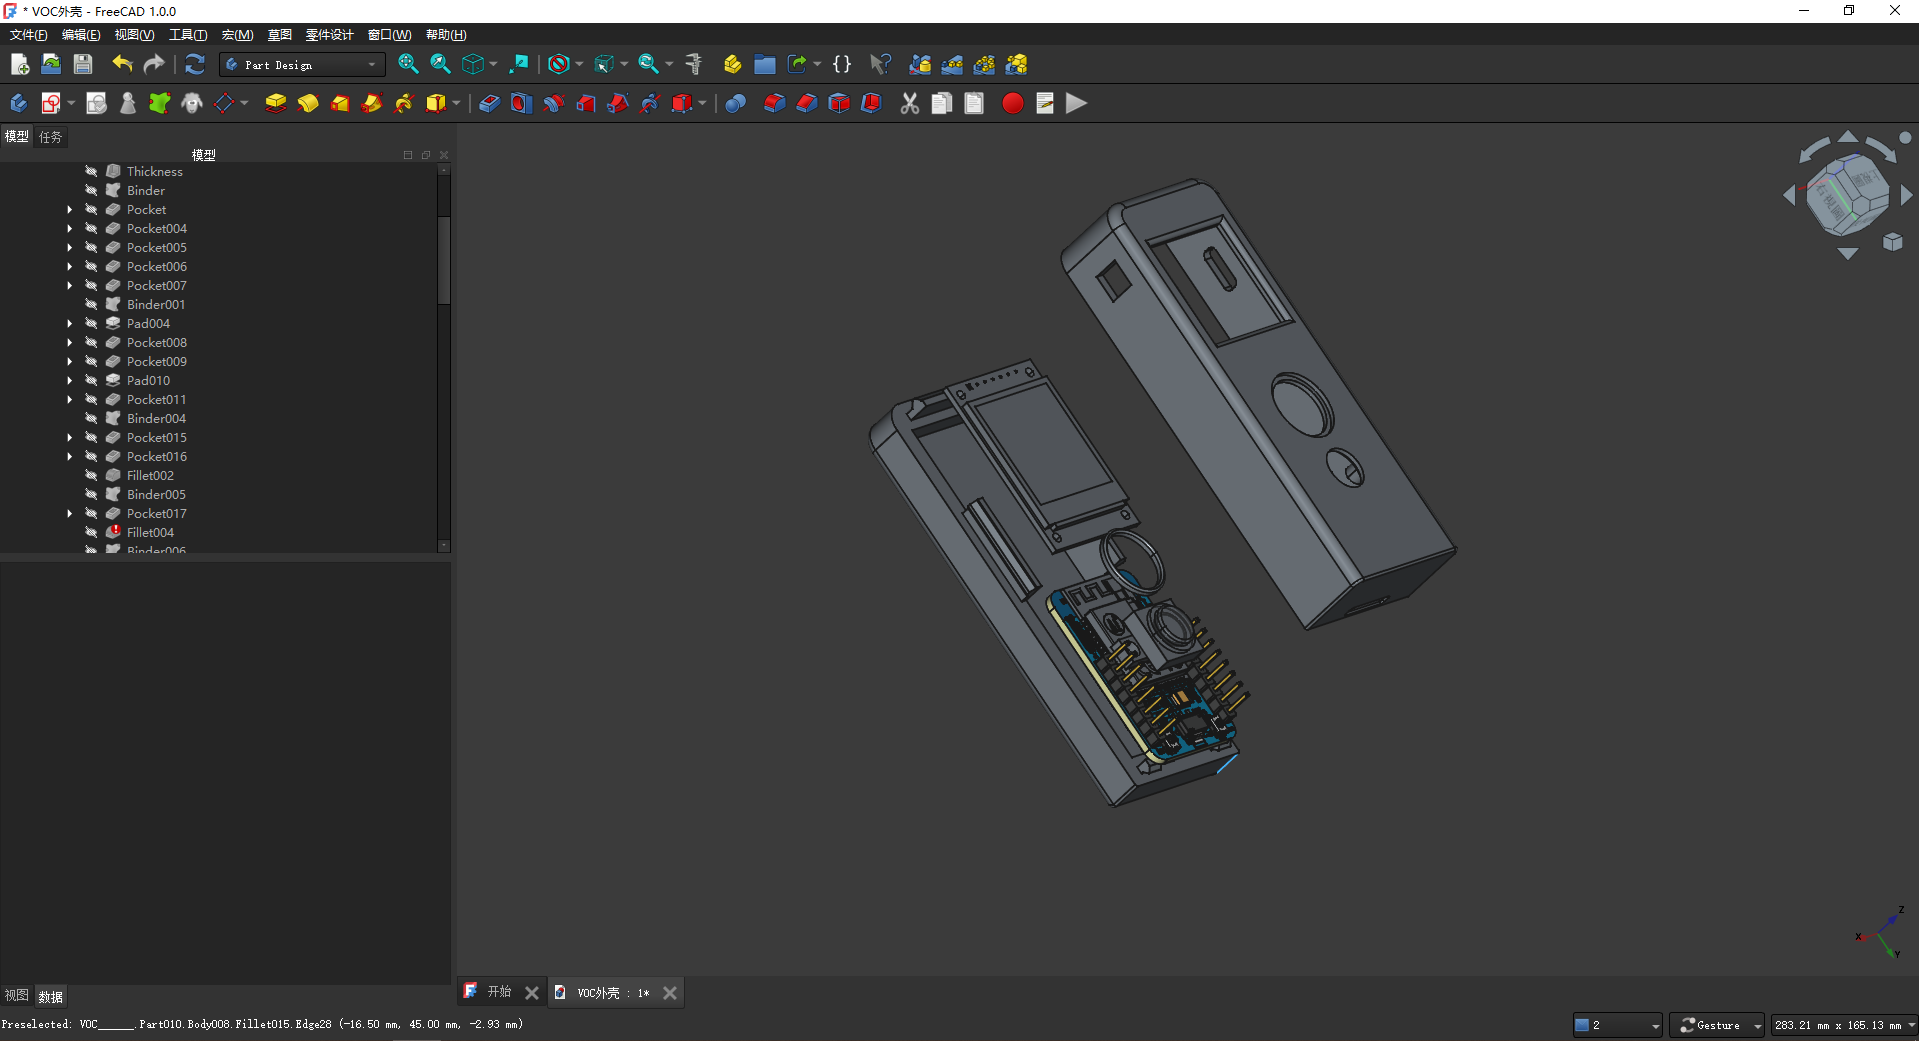This screenshot has width=1919, height=1041.
Task: Open the Part Design workbench selector
Action: (x=300, y=64)
